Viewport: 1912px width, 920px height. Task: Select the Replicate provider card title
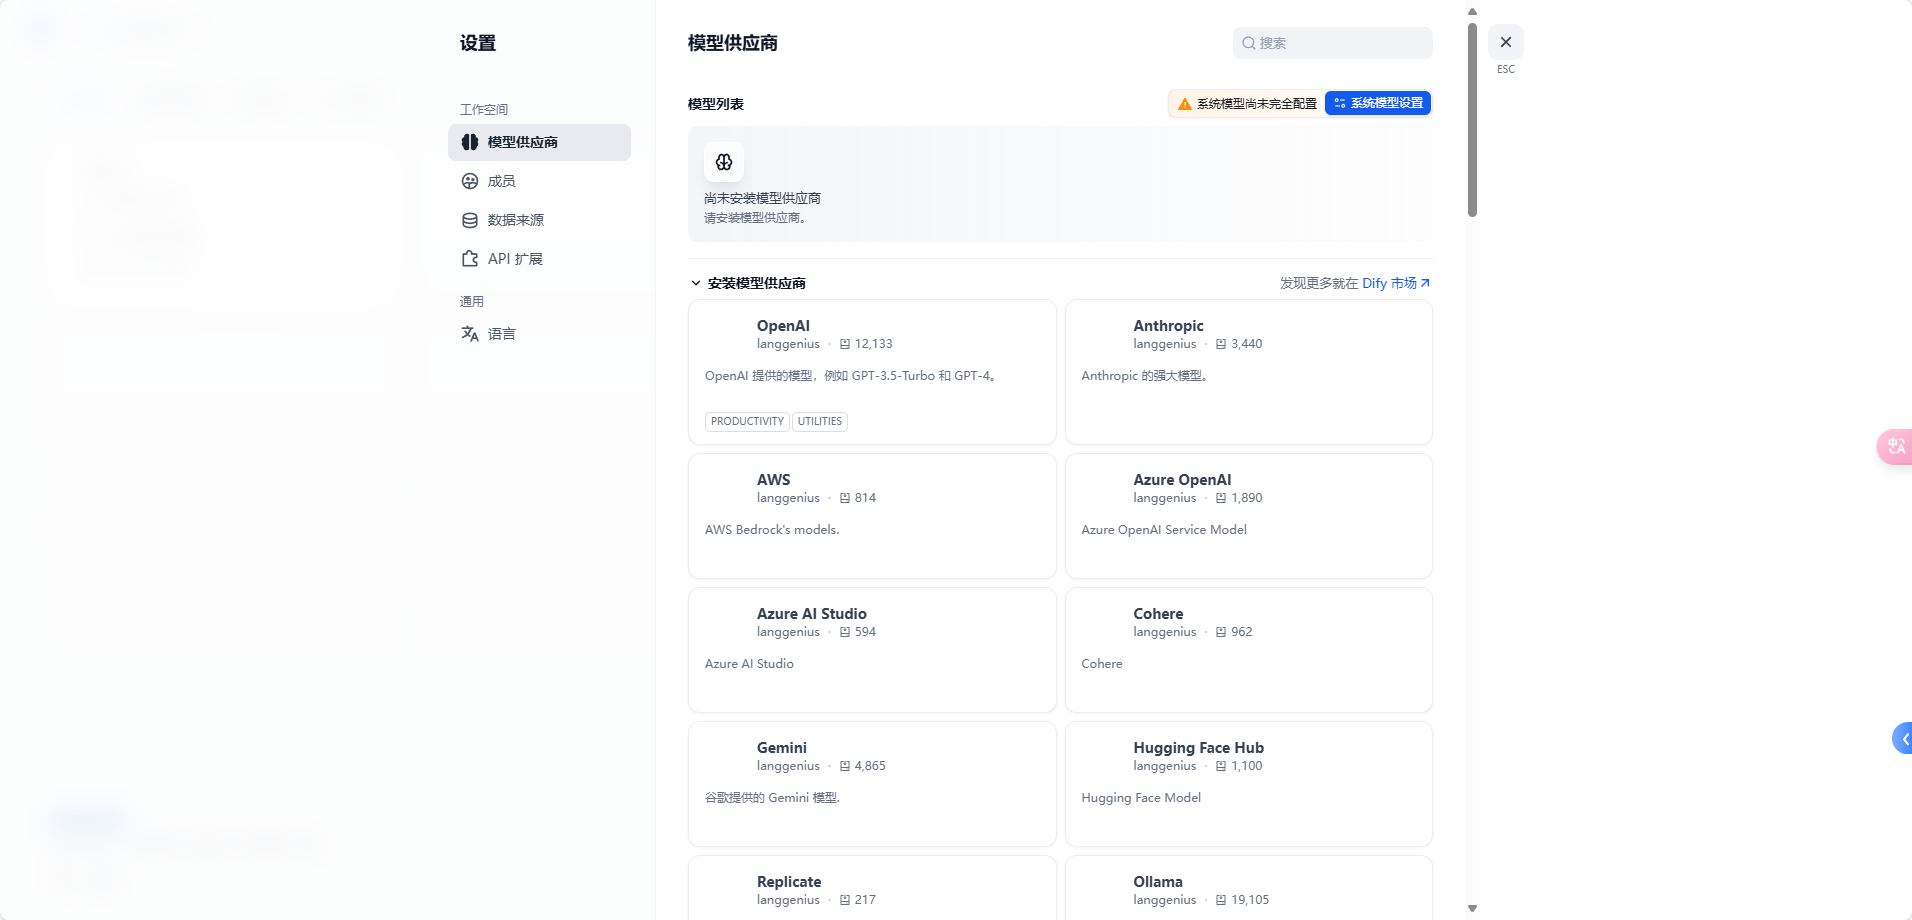tap(789, 882)
